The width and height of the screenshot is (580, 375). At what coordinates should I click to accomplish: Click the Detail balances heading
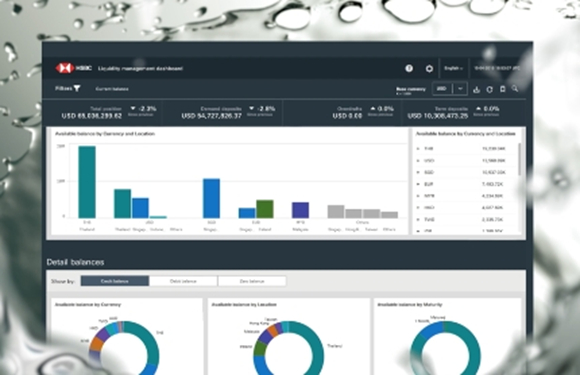(x=75, y=262)
